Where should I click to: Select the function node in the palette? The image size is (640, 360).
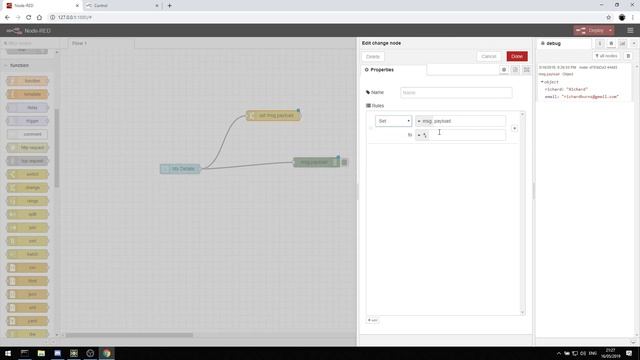(x=27, y=81)
